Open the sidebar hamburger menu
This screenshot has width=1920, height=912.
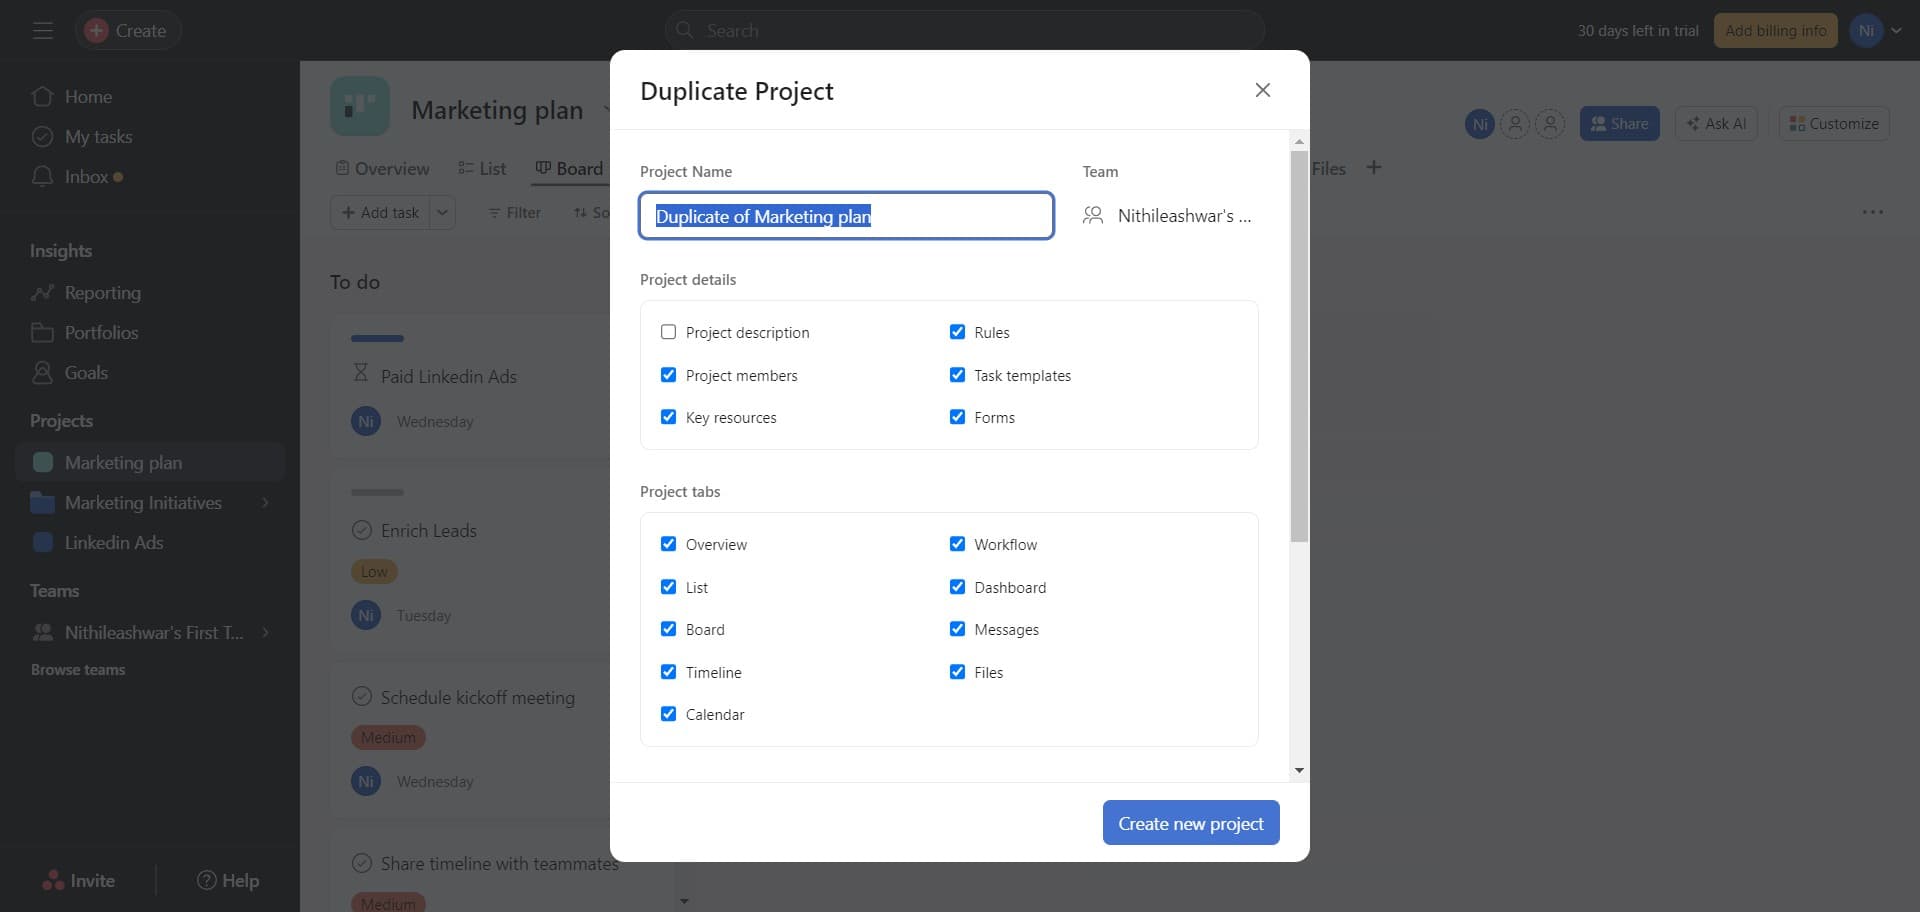pyautogui.click(x=43, y=30)
